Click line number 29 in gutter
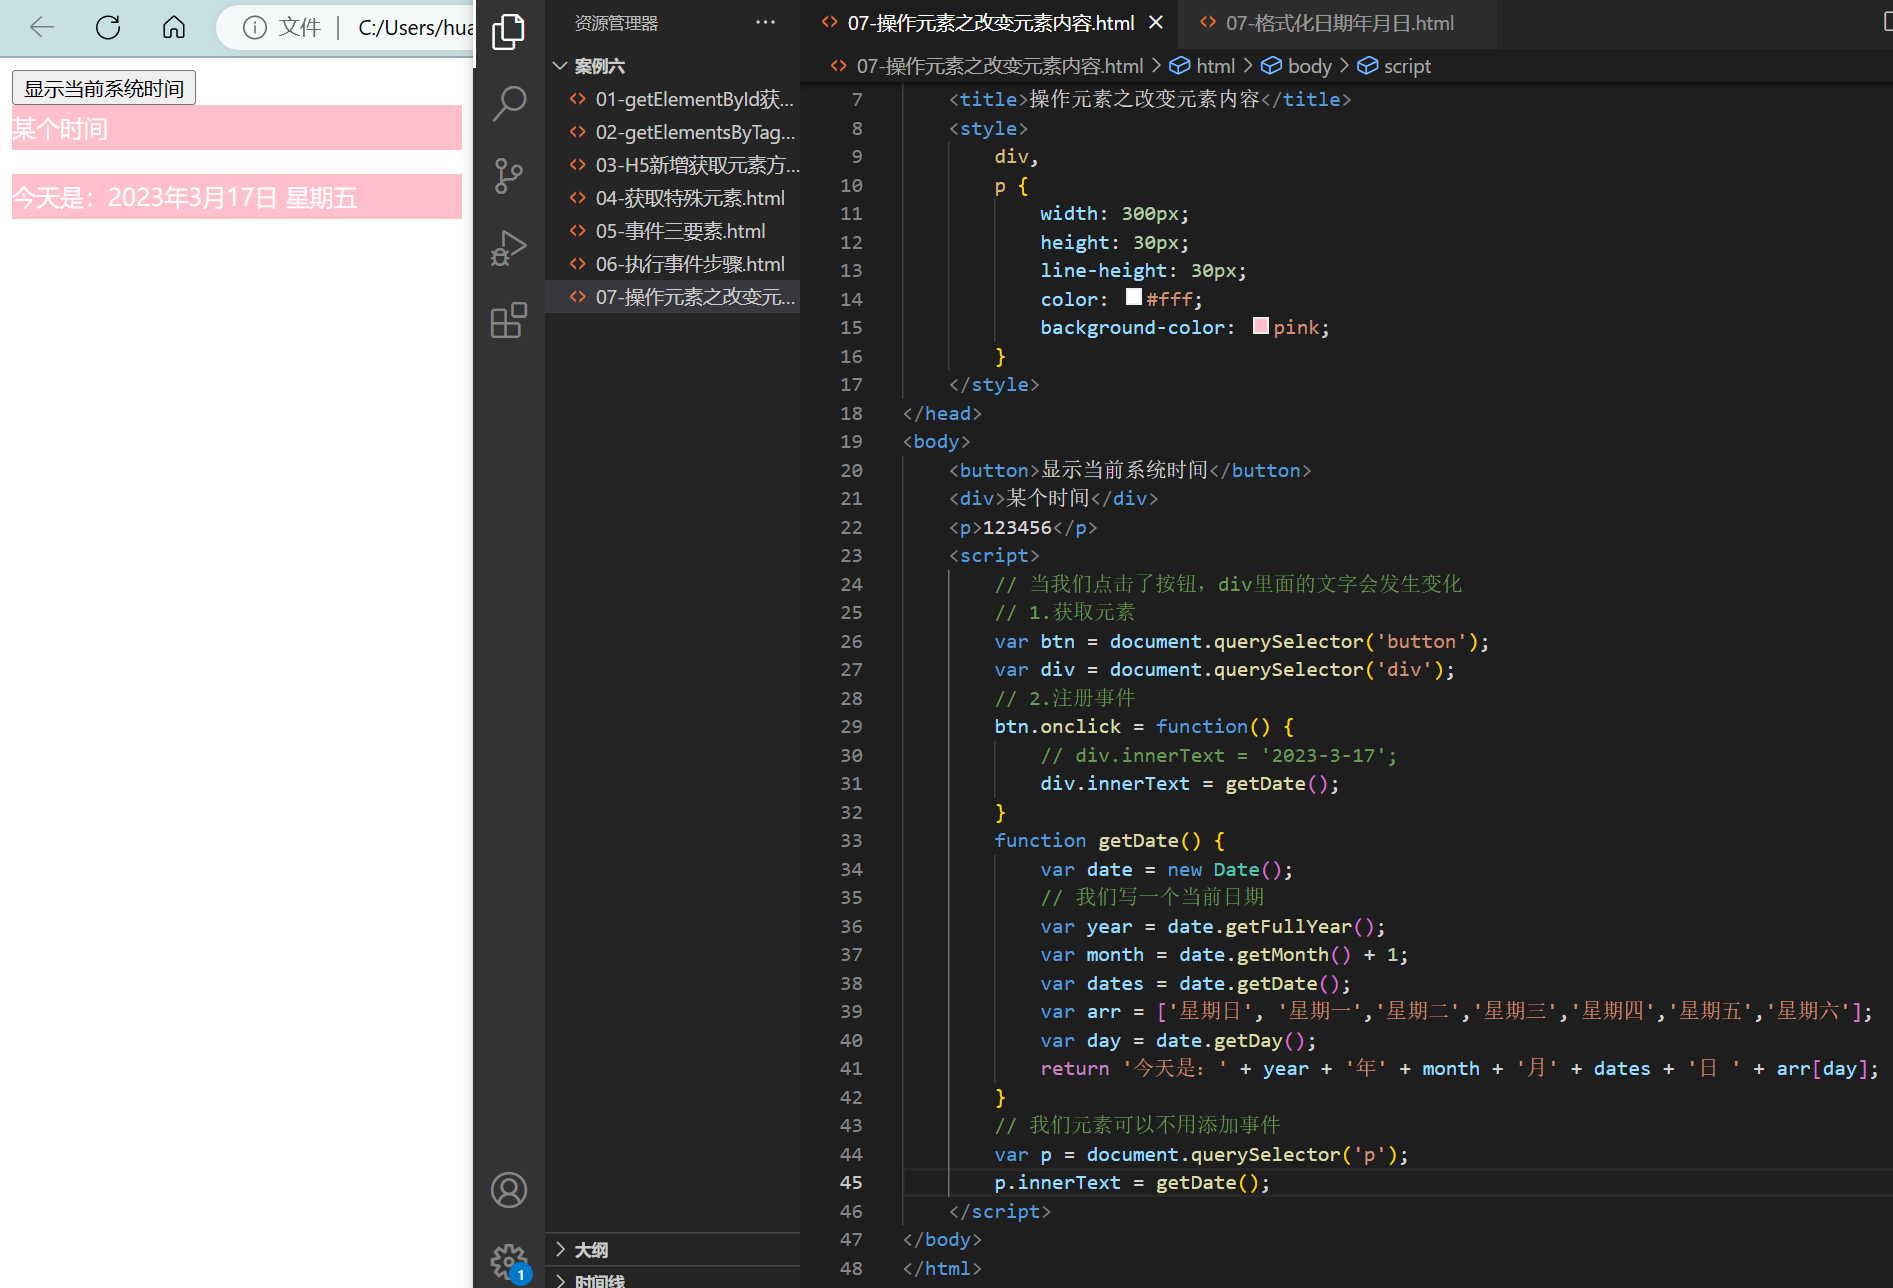Screen dimensions: 1893x1288 [851, 726]
